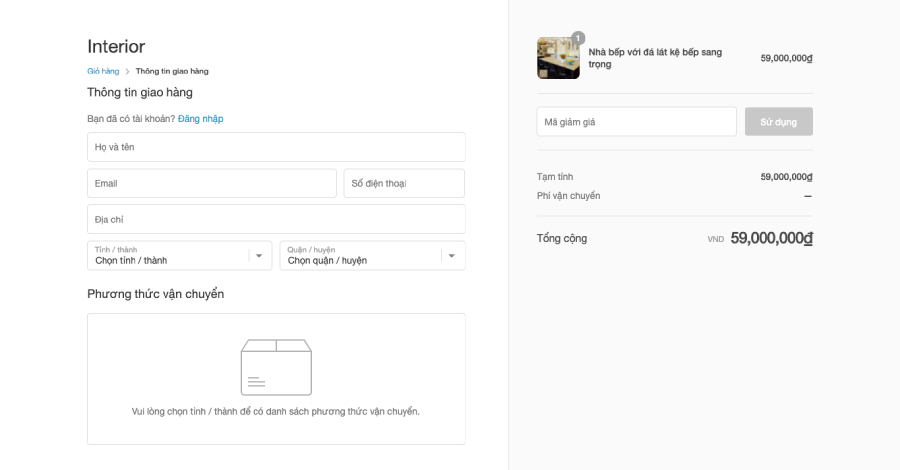Image resolution: width=900 pixels, height=470 pixels.
Task: Click the Tổng cộng label
Action: pyautogui.click(x=562, y=238)
